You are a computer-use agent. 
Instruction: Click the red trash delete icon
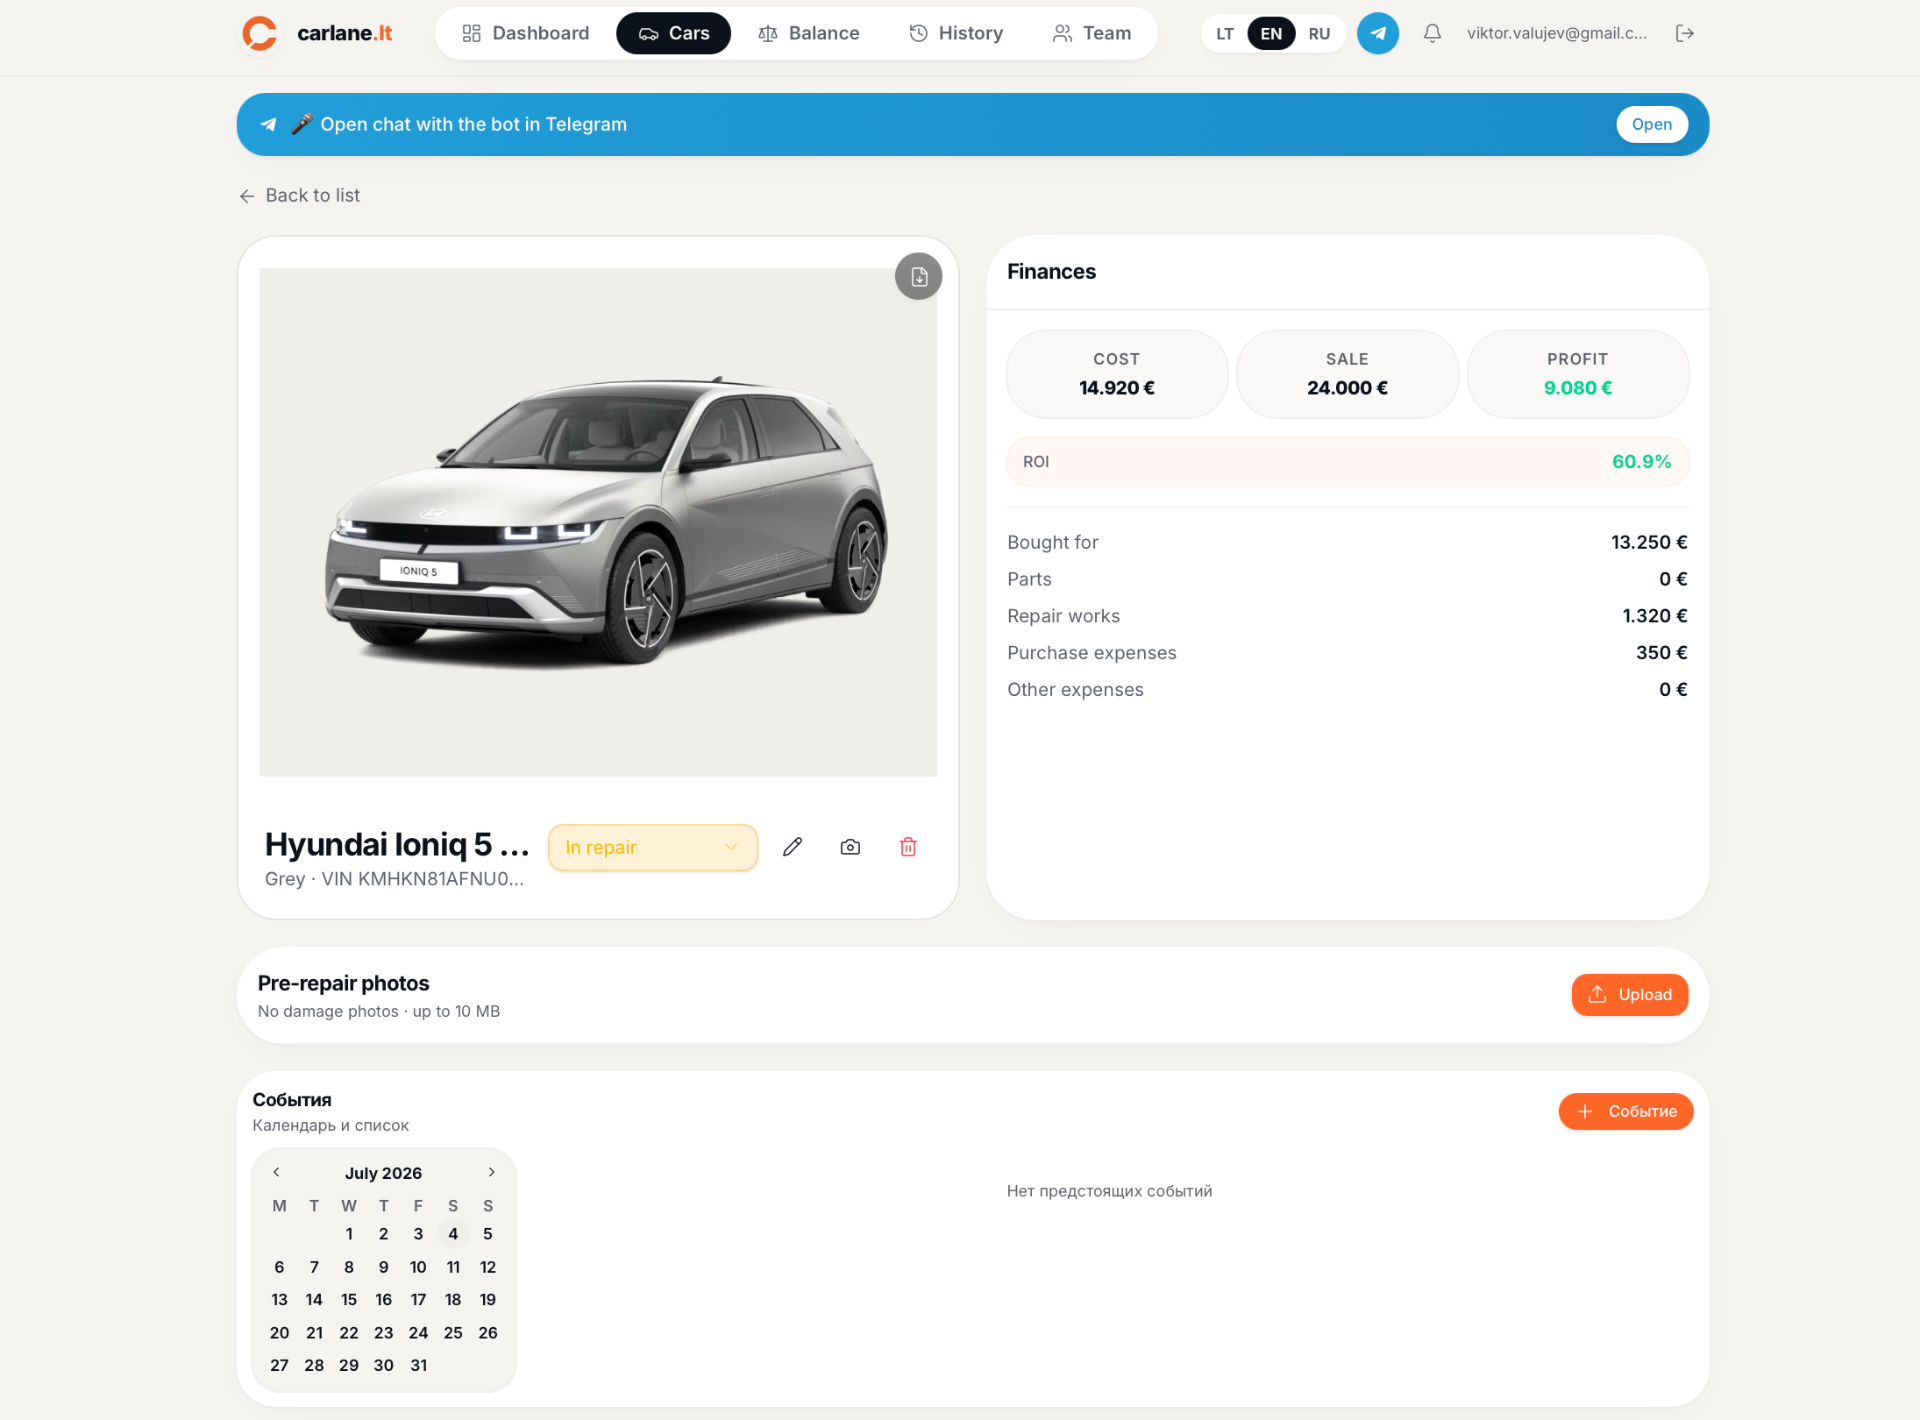[908, 847]
